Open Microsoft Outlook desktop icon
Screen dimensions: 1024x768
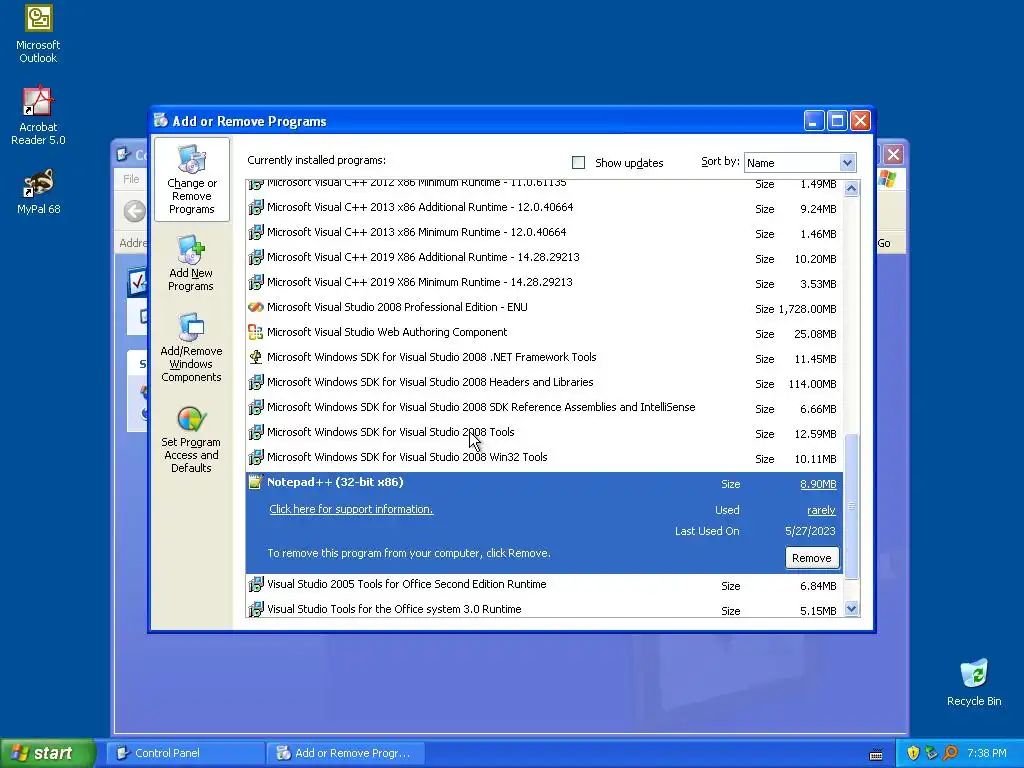coord(39,34)
